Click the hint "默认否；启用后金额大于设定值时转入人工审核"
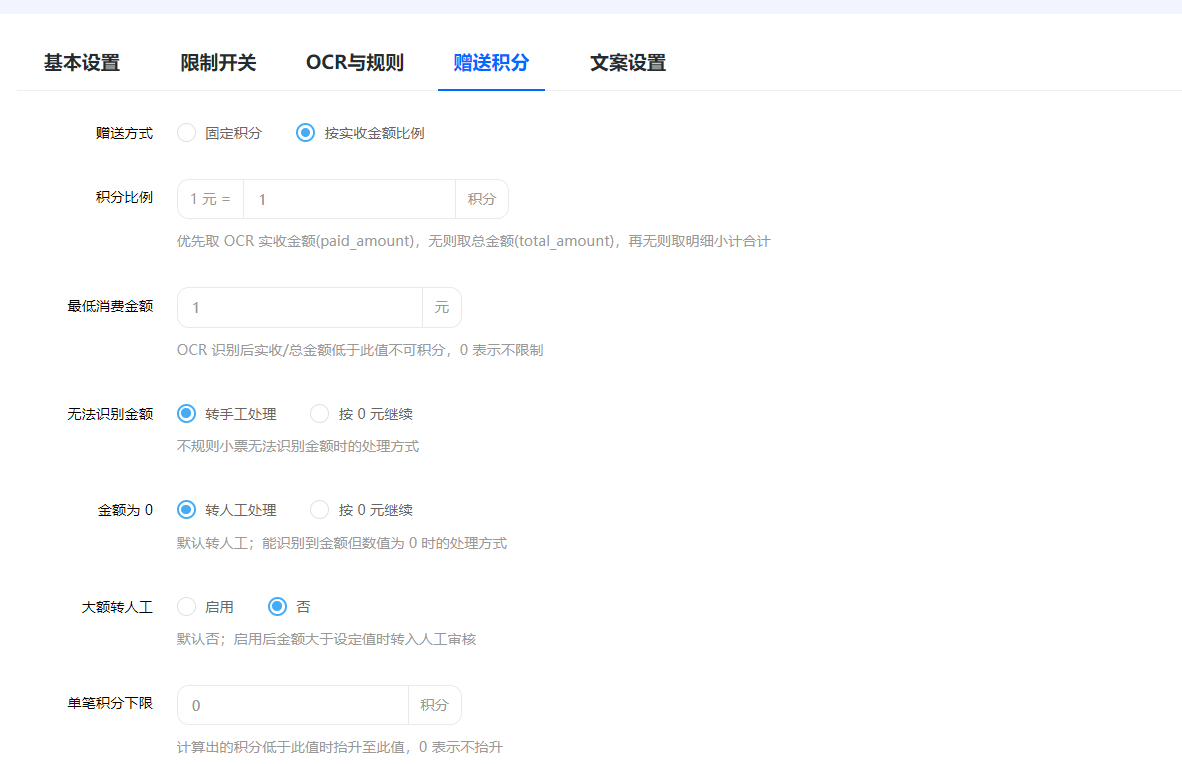This screenshot has width=1182, height=764. click(x=326, y=640)
